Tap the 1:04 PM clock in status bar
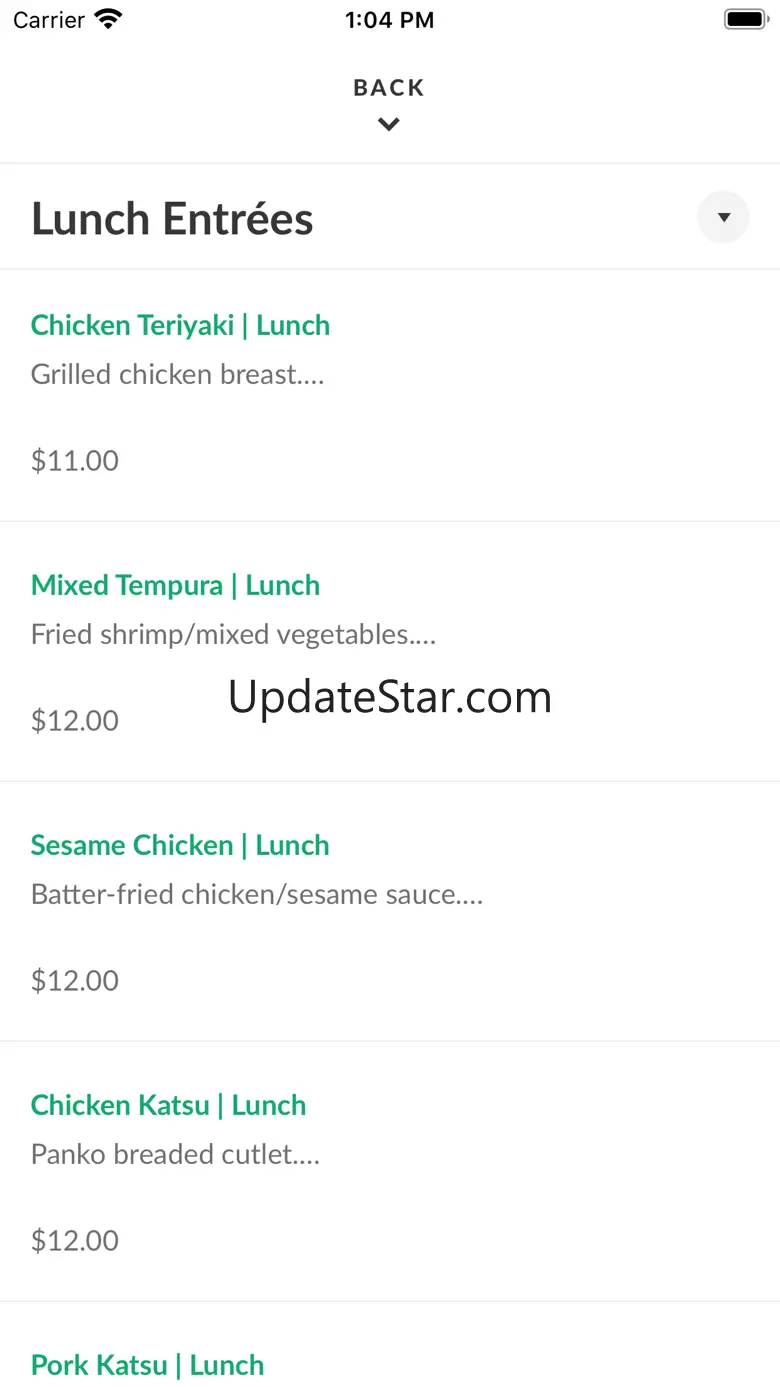 (389, 20)
